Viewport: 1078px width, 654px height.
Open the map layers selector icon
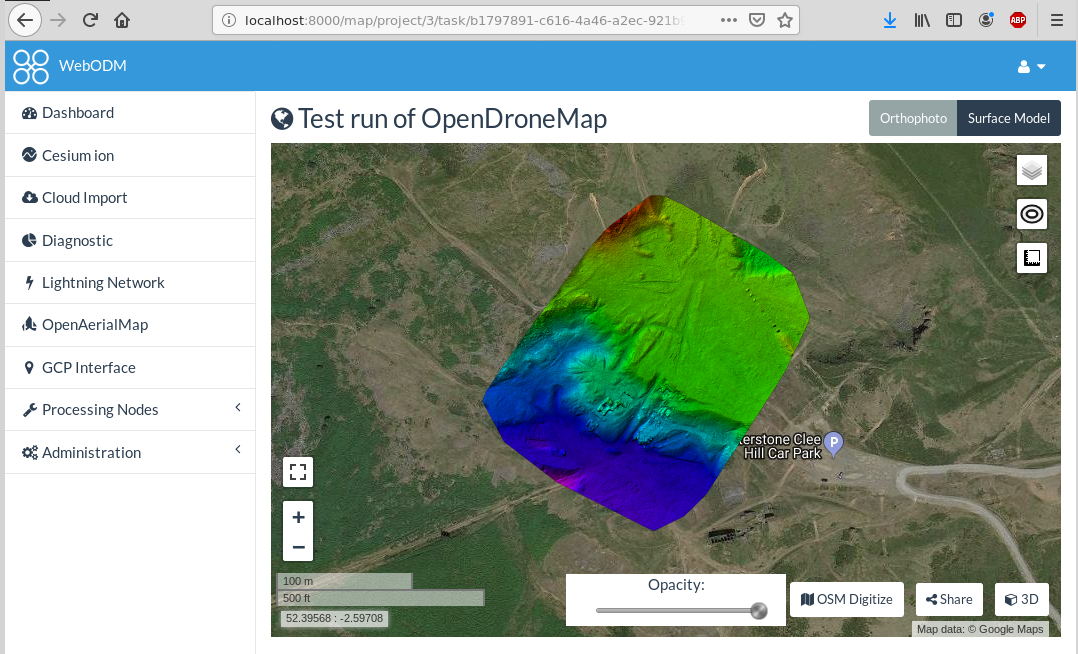[1031, 170]
